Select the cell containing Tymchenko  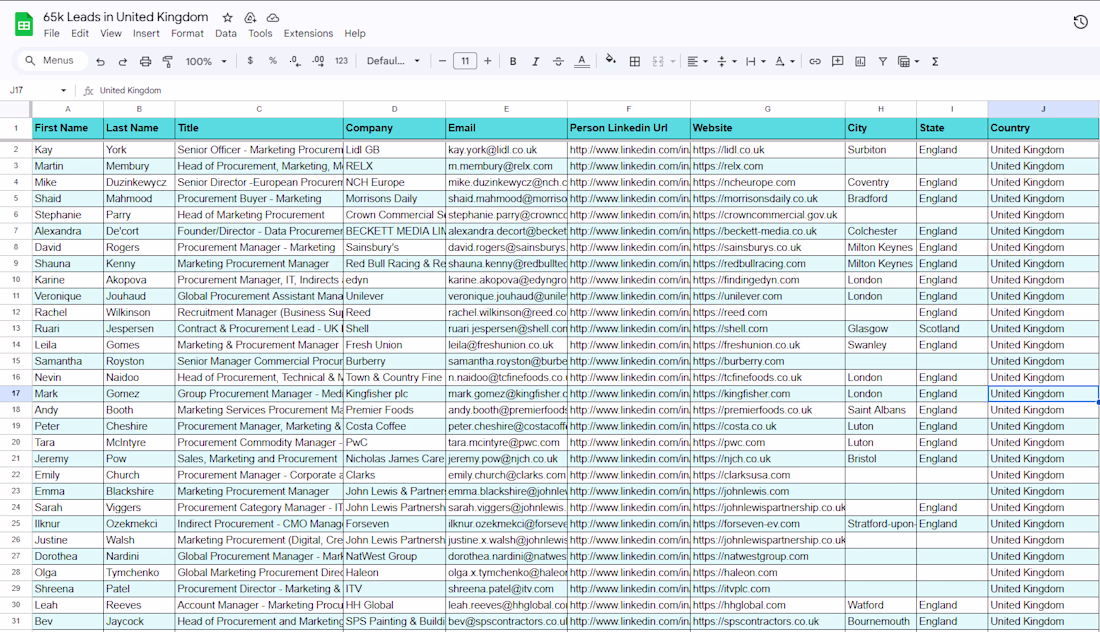(139, 573)
